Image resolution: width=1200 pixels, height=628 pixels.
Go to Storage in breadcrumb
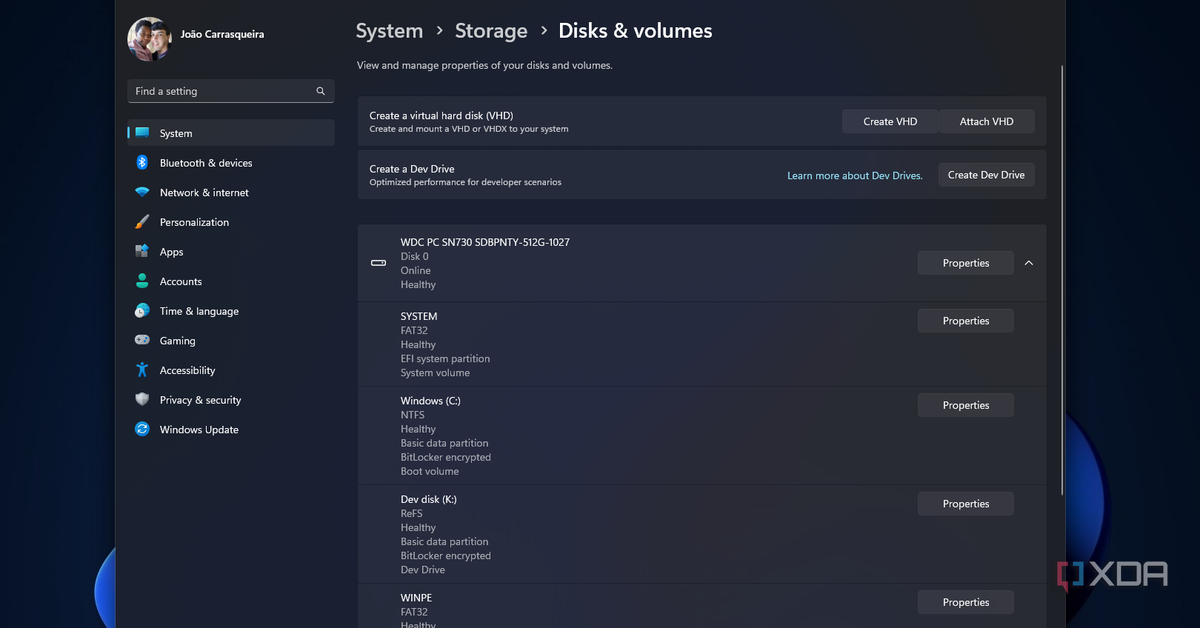pyautogui.click(x=491, y=31)
